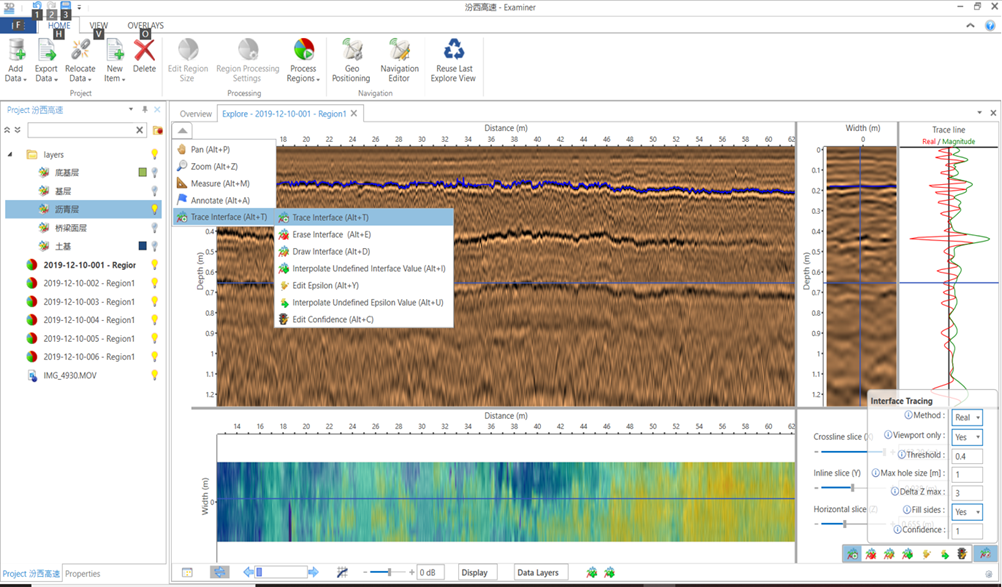Toggle visibility bulb for 基层 layer
The height and width of the screenshot is (587, 1002).
pos(155,190)
